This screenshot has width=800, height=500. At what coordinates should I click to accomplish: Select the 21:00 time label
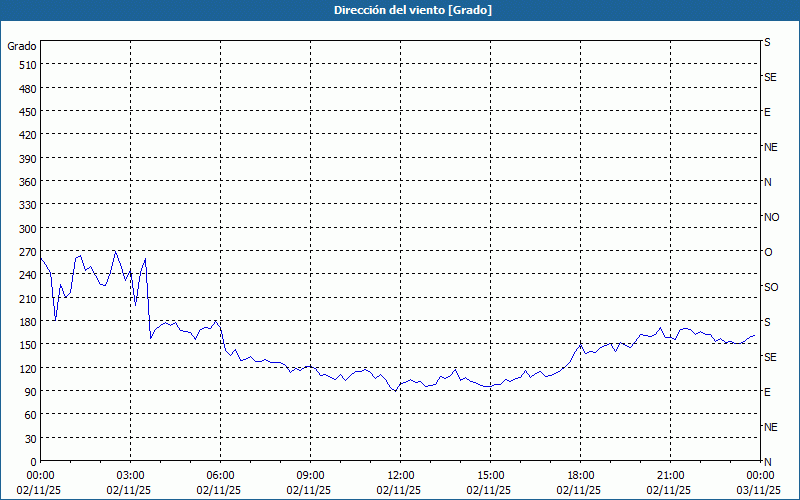point(670,475)
